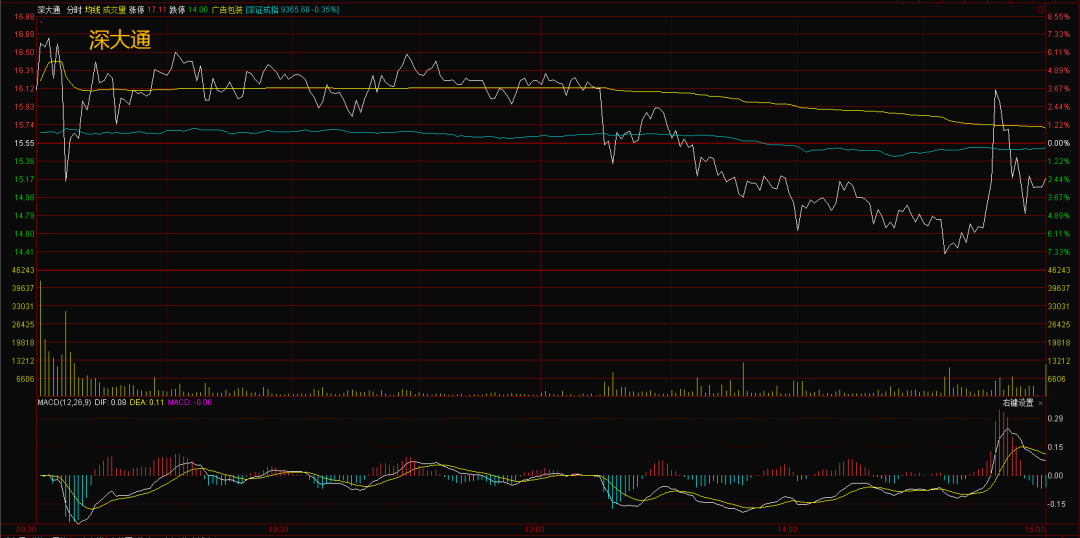Screen dimensions: 1080x538
Task: Open the 右键设置 settings link
Action: pos(1019,403)
